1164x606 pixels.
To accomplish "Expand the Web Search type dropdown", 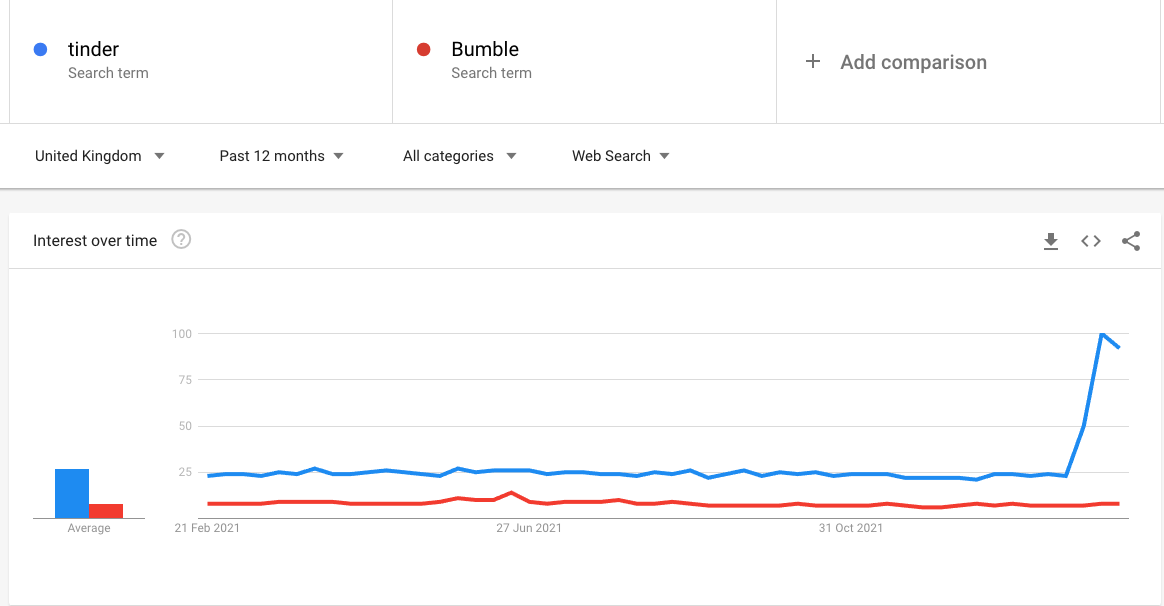I will 620,156.
